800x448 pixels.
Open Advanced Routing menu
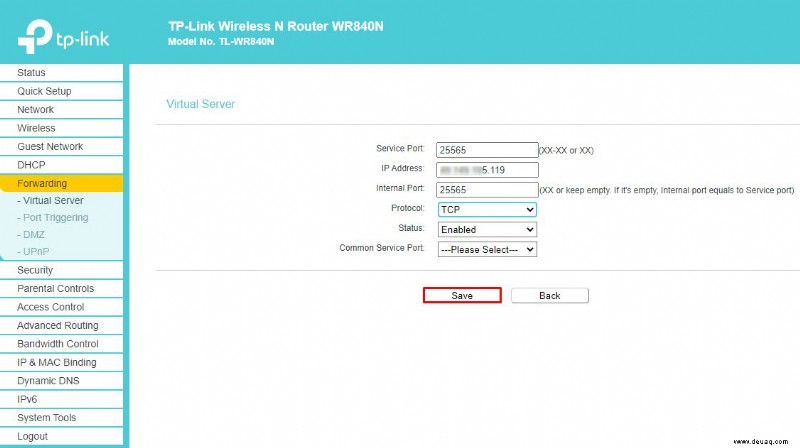point(61,325)
